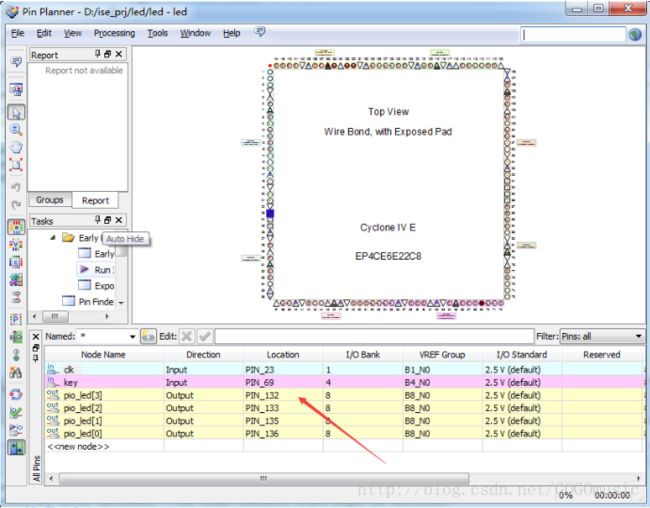Click the help speech bubble in menu bar
This screenshot has height=508, width=650.
(x=260, y=32)
